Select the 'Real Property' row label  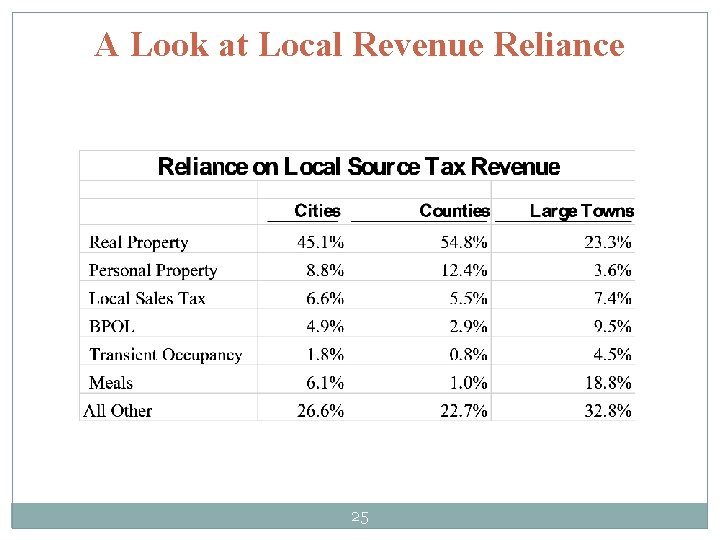pyautogui.click(x=139, y=242)
